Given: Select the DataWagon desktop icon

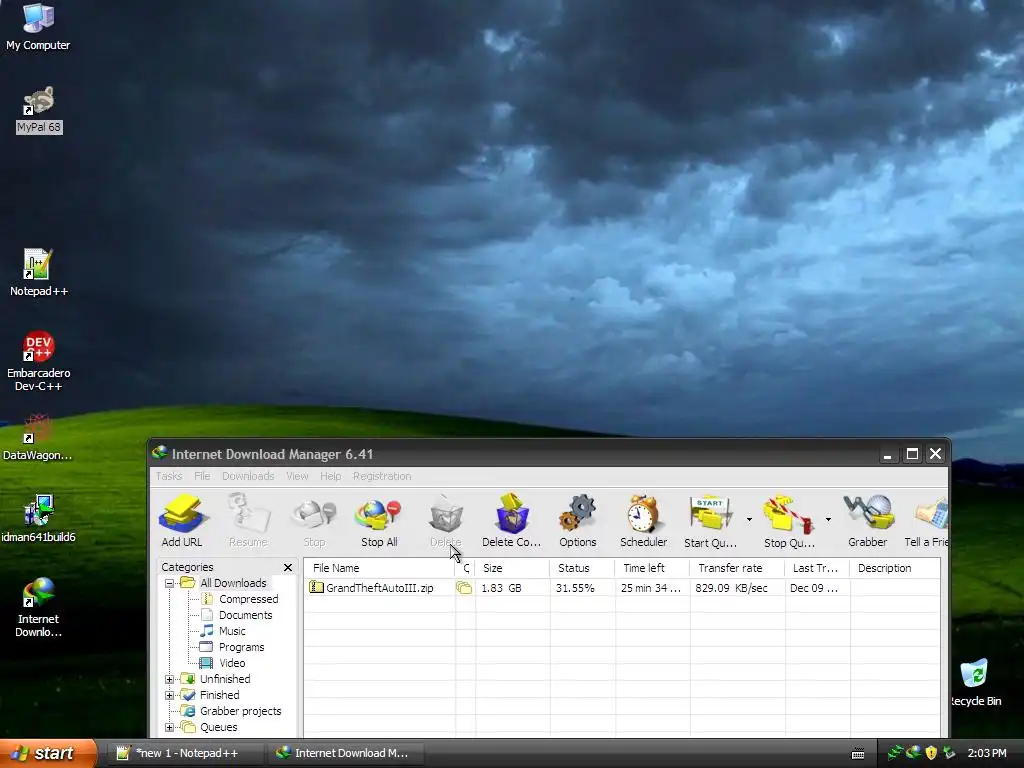Looking at the screenshot, I should click(37, 438).
